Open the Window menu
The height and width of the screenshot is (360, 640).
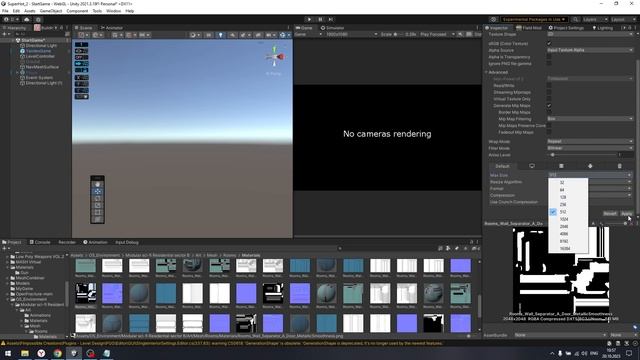point(113,11)
